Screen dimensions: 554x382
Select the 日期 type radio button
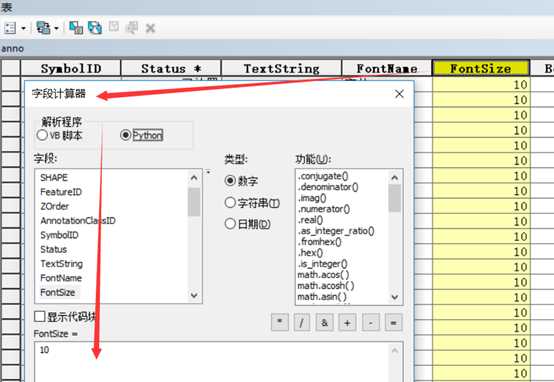point(230,224)
